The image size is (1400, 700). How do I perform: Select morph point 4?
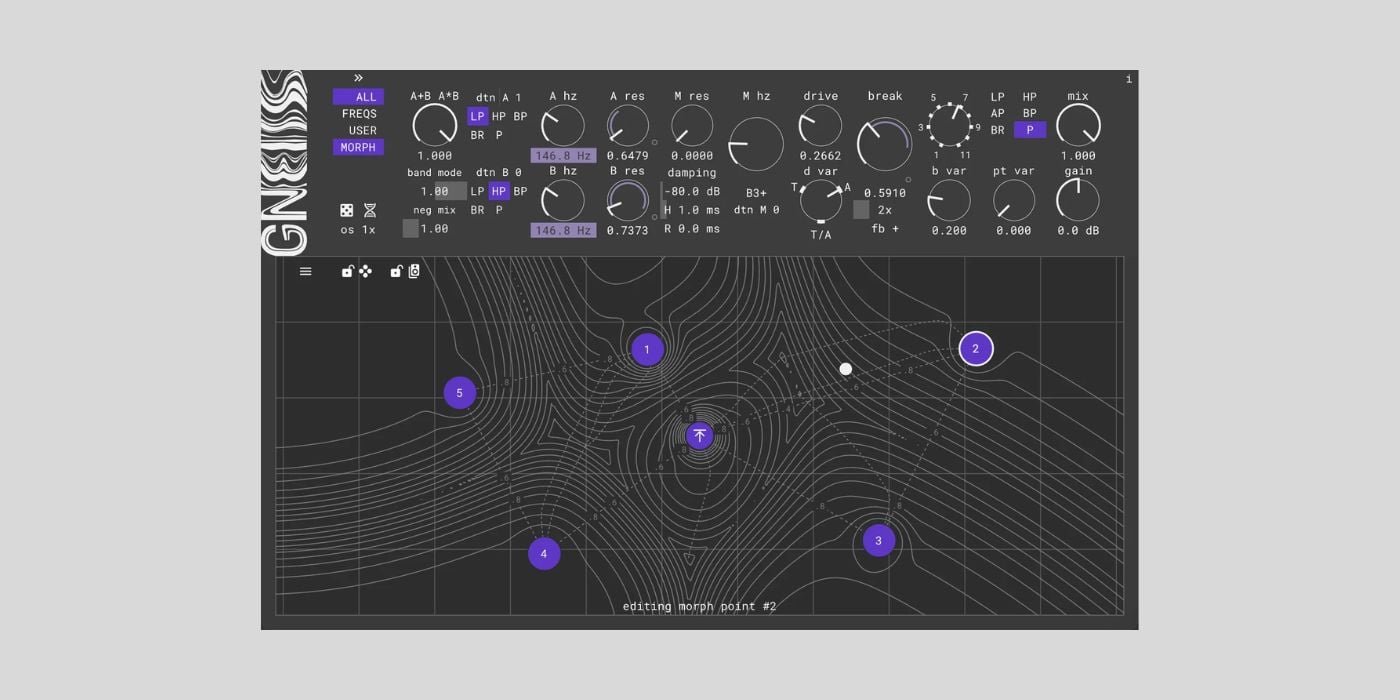pos(544,553)
